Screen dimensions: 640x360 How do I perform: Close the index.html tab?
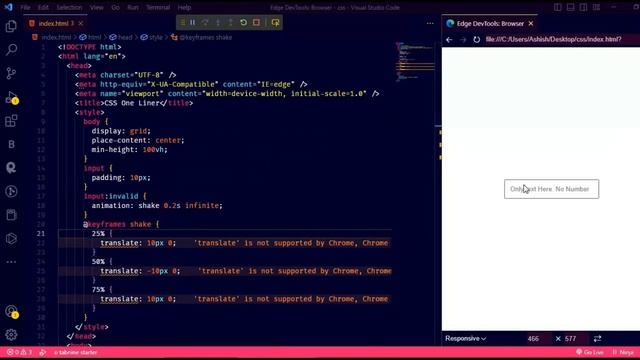pos(81,23)
